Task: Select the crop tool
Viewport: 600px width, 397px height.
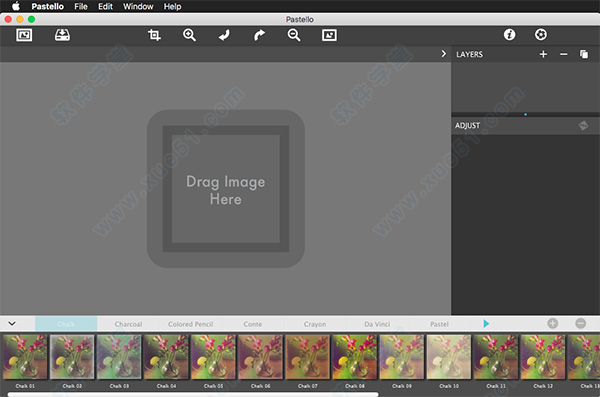Action: (154, 35)
